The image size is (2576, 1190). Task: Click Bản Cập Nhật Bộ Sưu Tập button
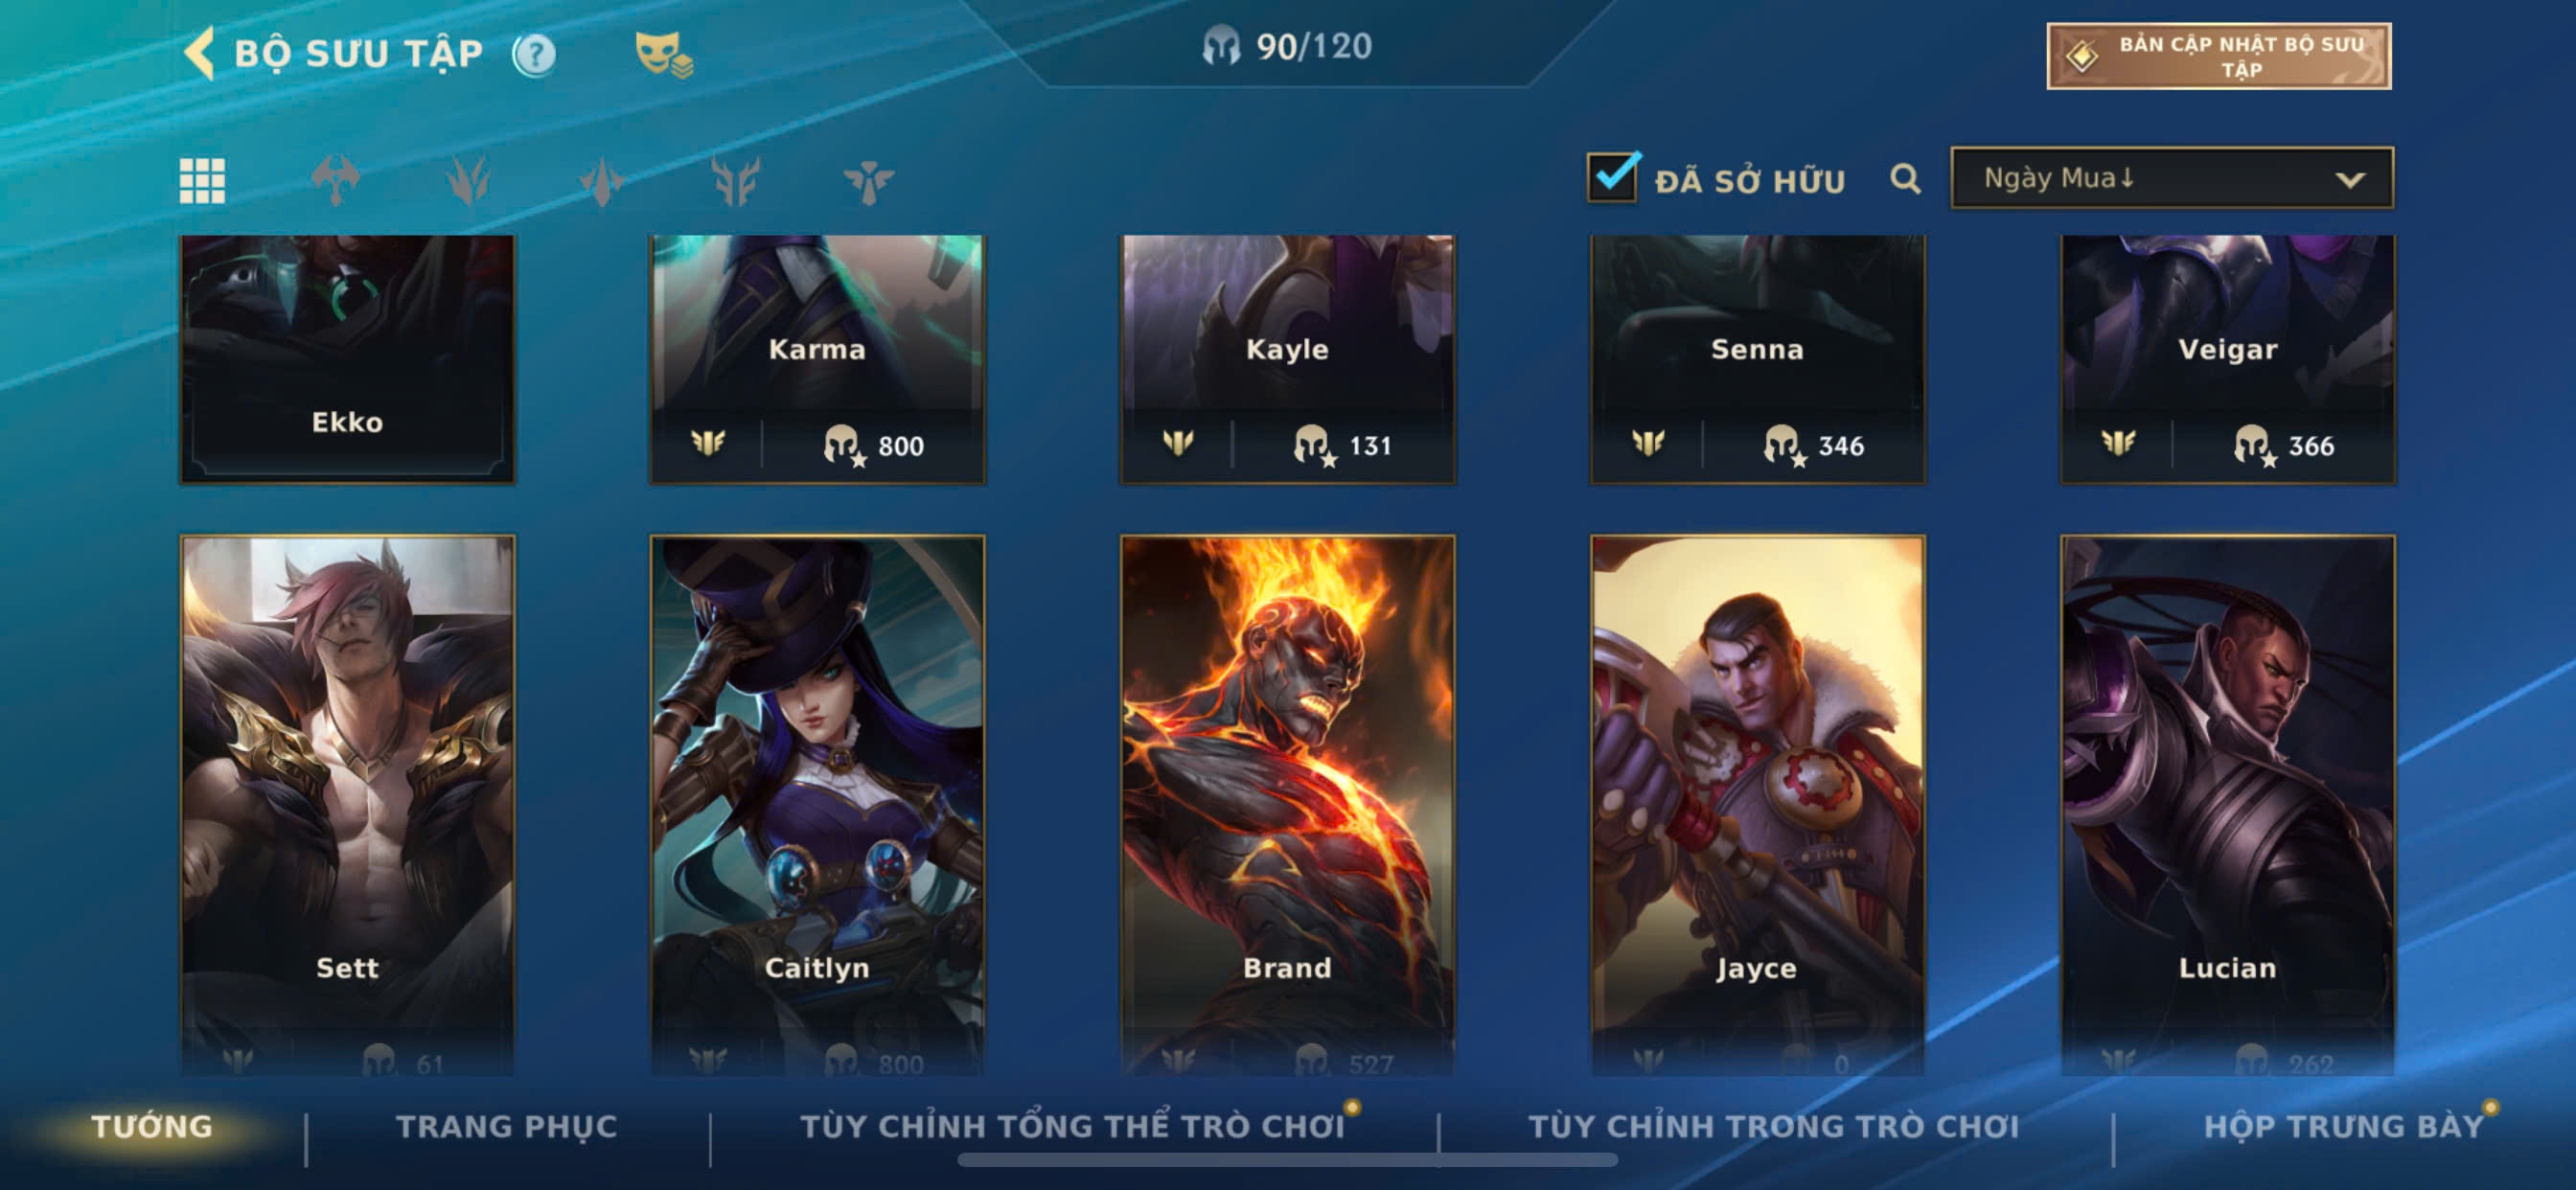coord(2218,56)
